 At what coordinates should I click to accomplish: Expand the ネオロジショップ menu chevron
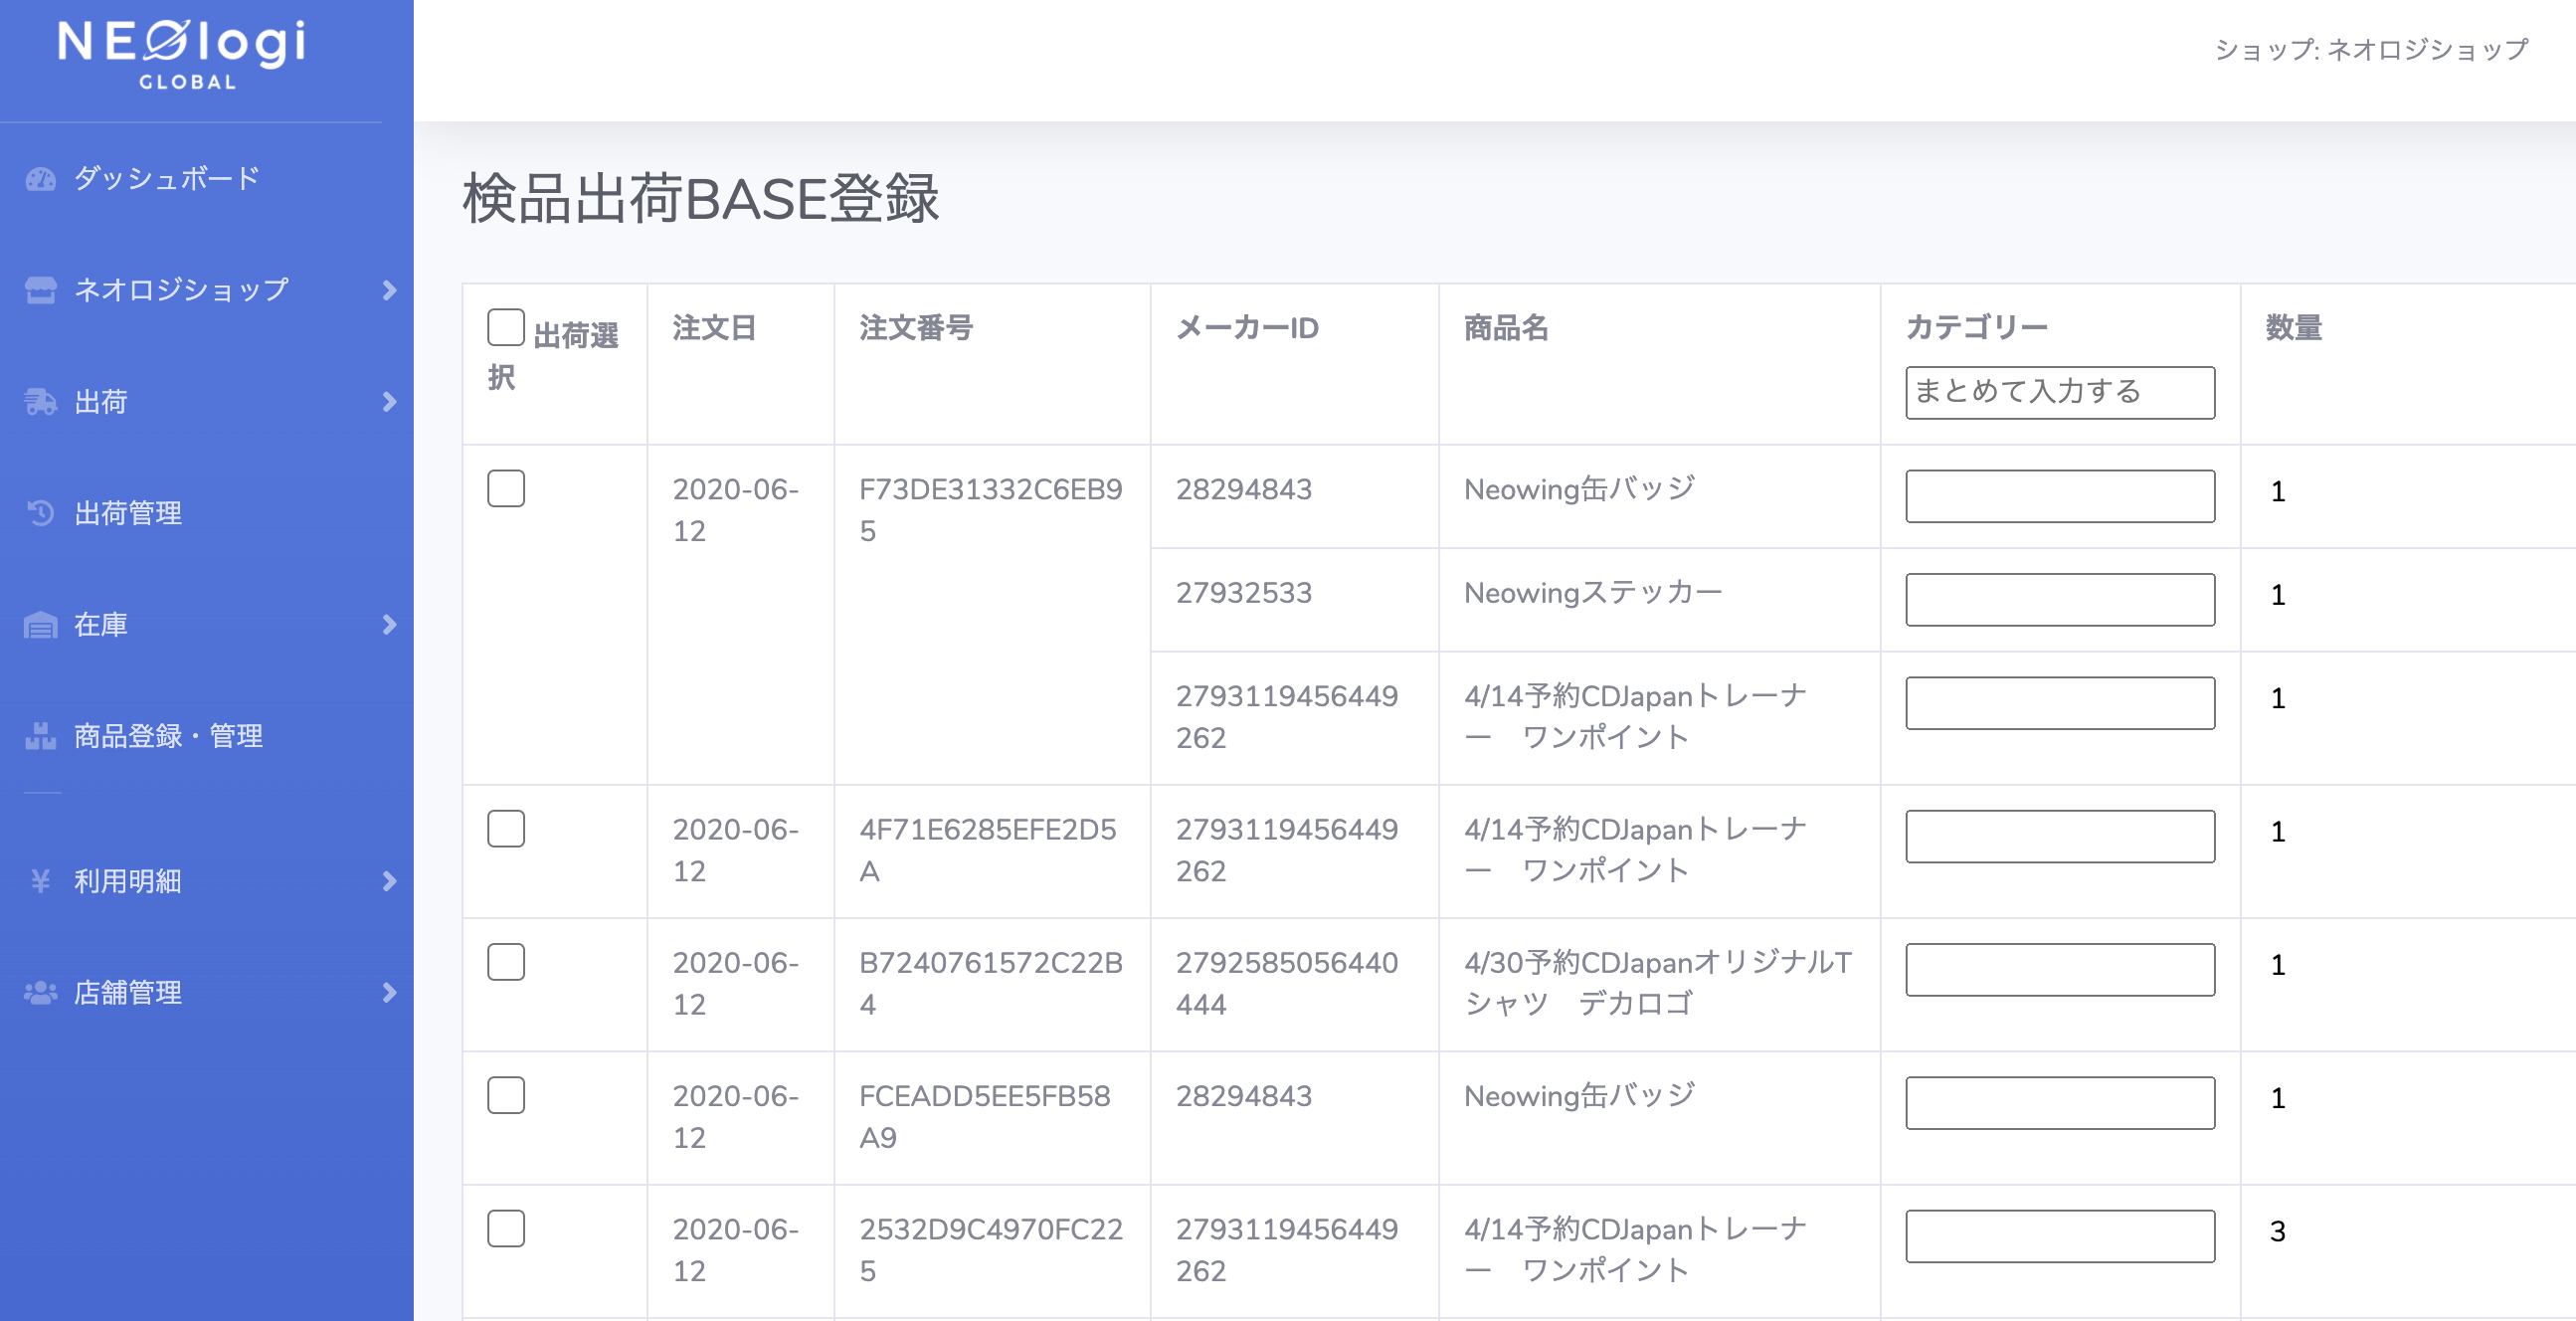coord(389,290)
